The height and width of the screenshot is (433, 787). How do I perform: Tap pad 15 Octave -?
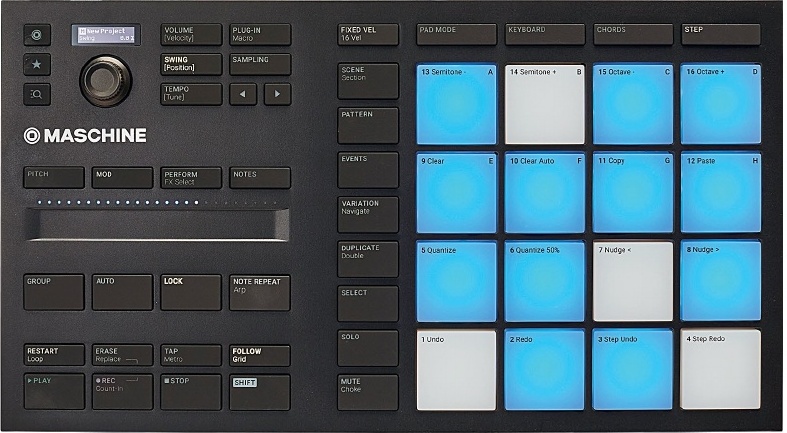click(633, 104)
